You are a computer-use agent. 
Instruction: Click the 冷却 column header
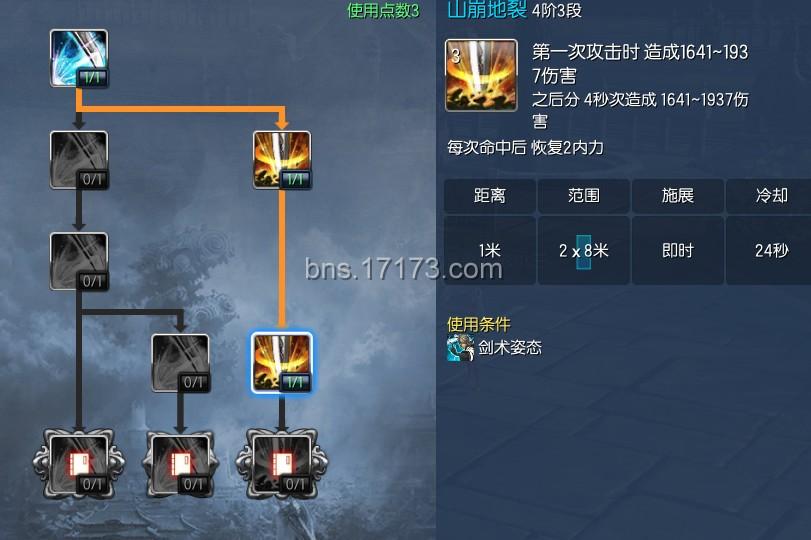(769, 196)
